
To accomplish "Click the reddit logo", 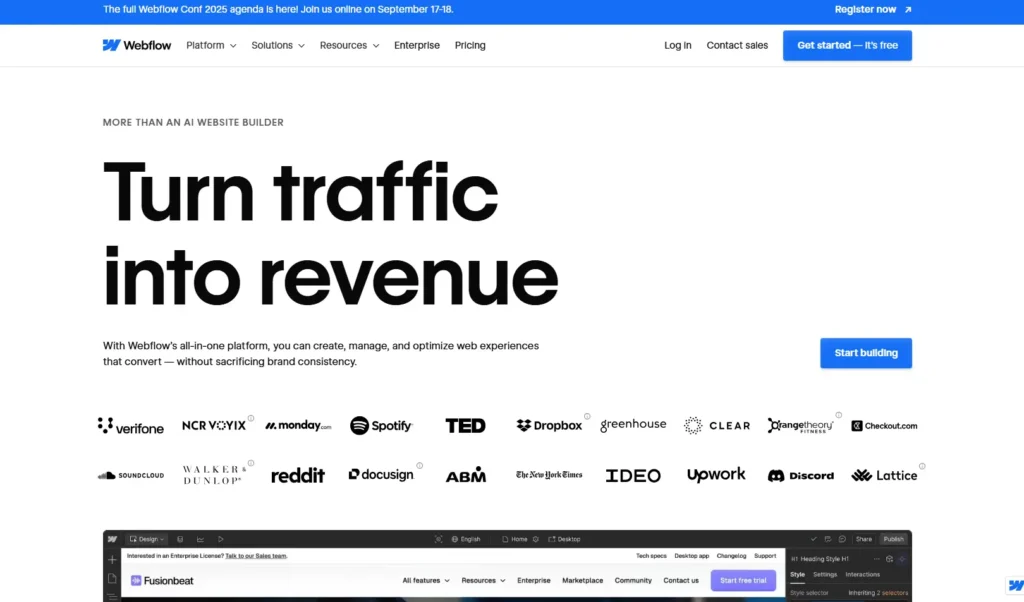I will click(x=298, y=475).
